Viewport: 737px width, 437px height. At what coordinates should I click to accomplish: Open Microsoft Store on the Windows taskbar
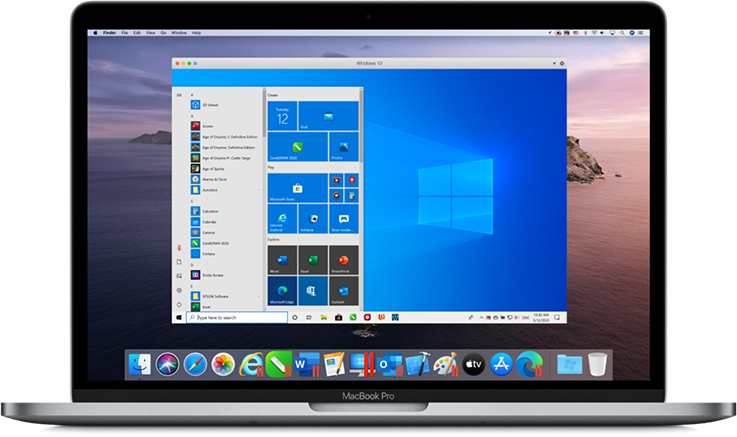click(x=338, y=318)
